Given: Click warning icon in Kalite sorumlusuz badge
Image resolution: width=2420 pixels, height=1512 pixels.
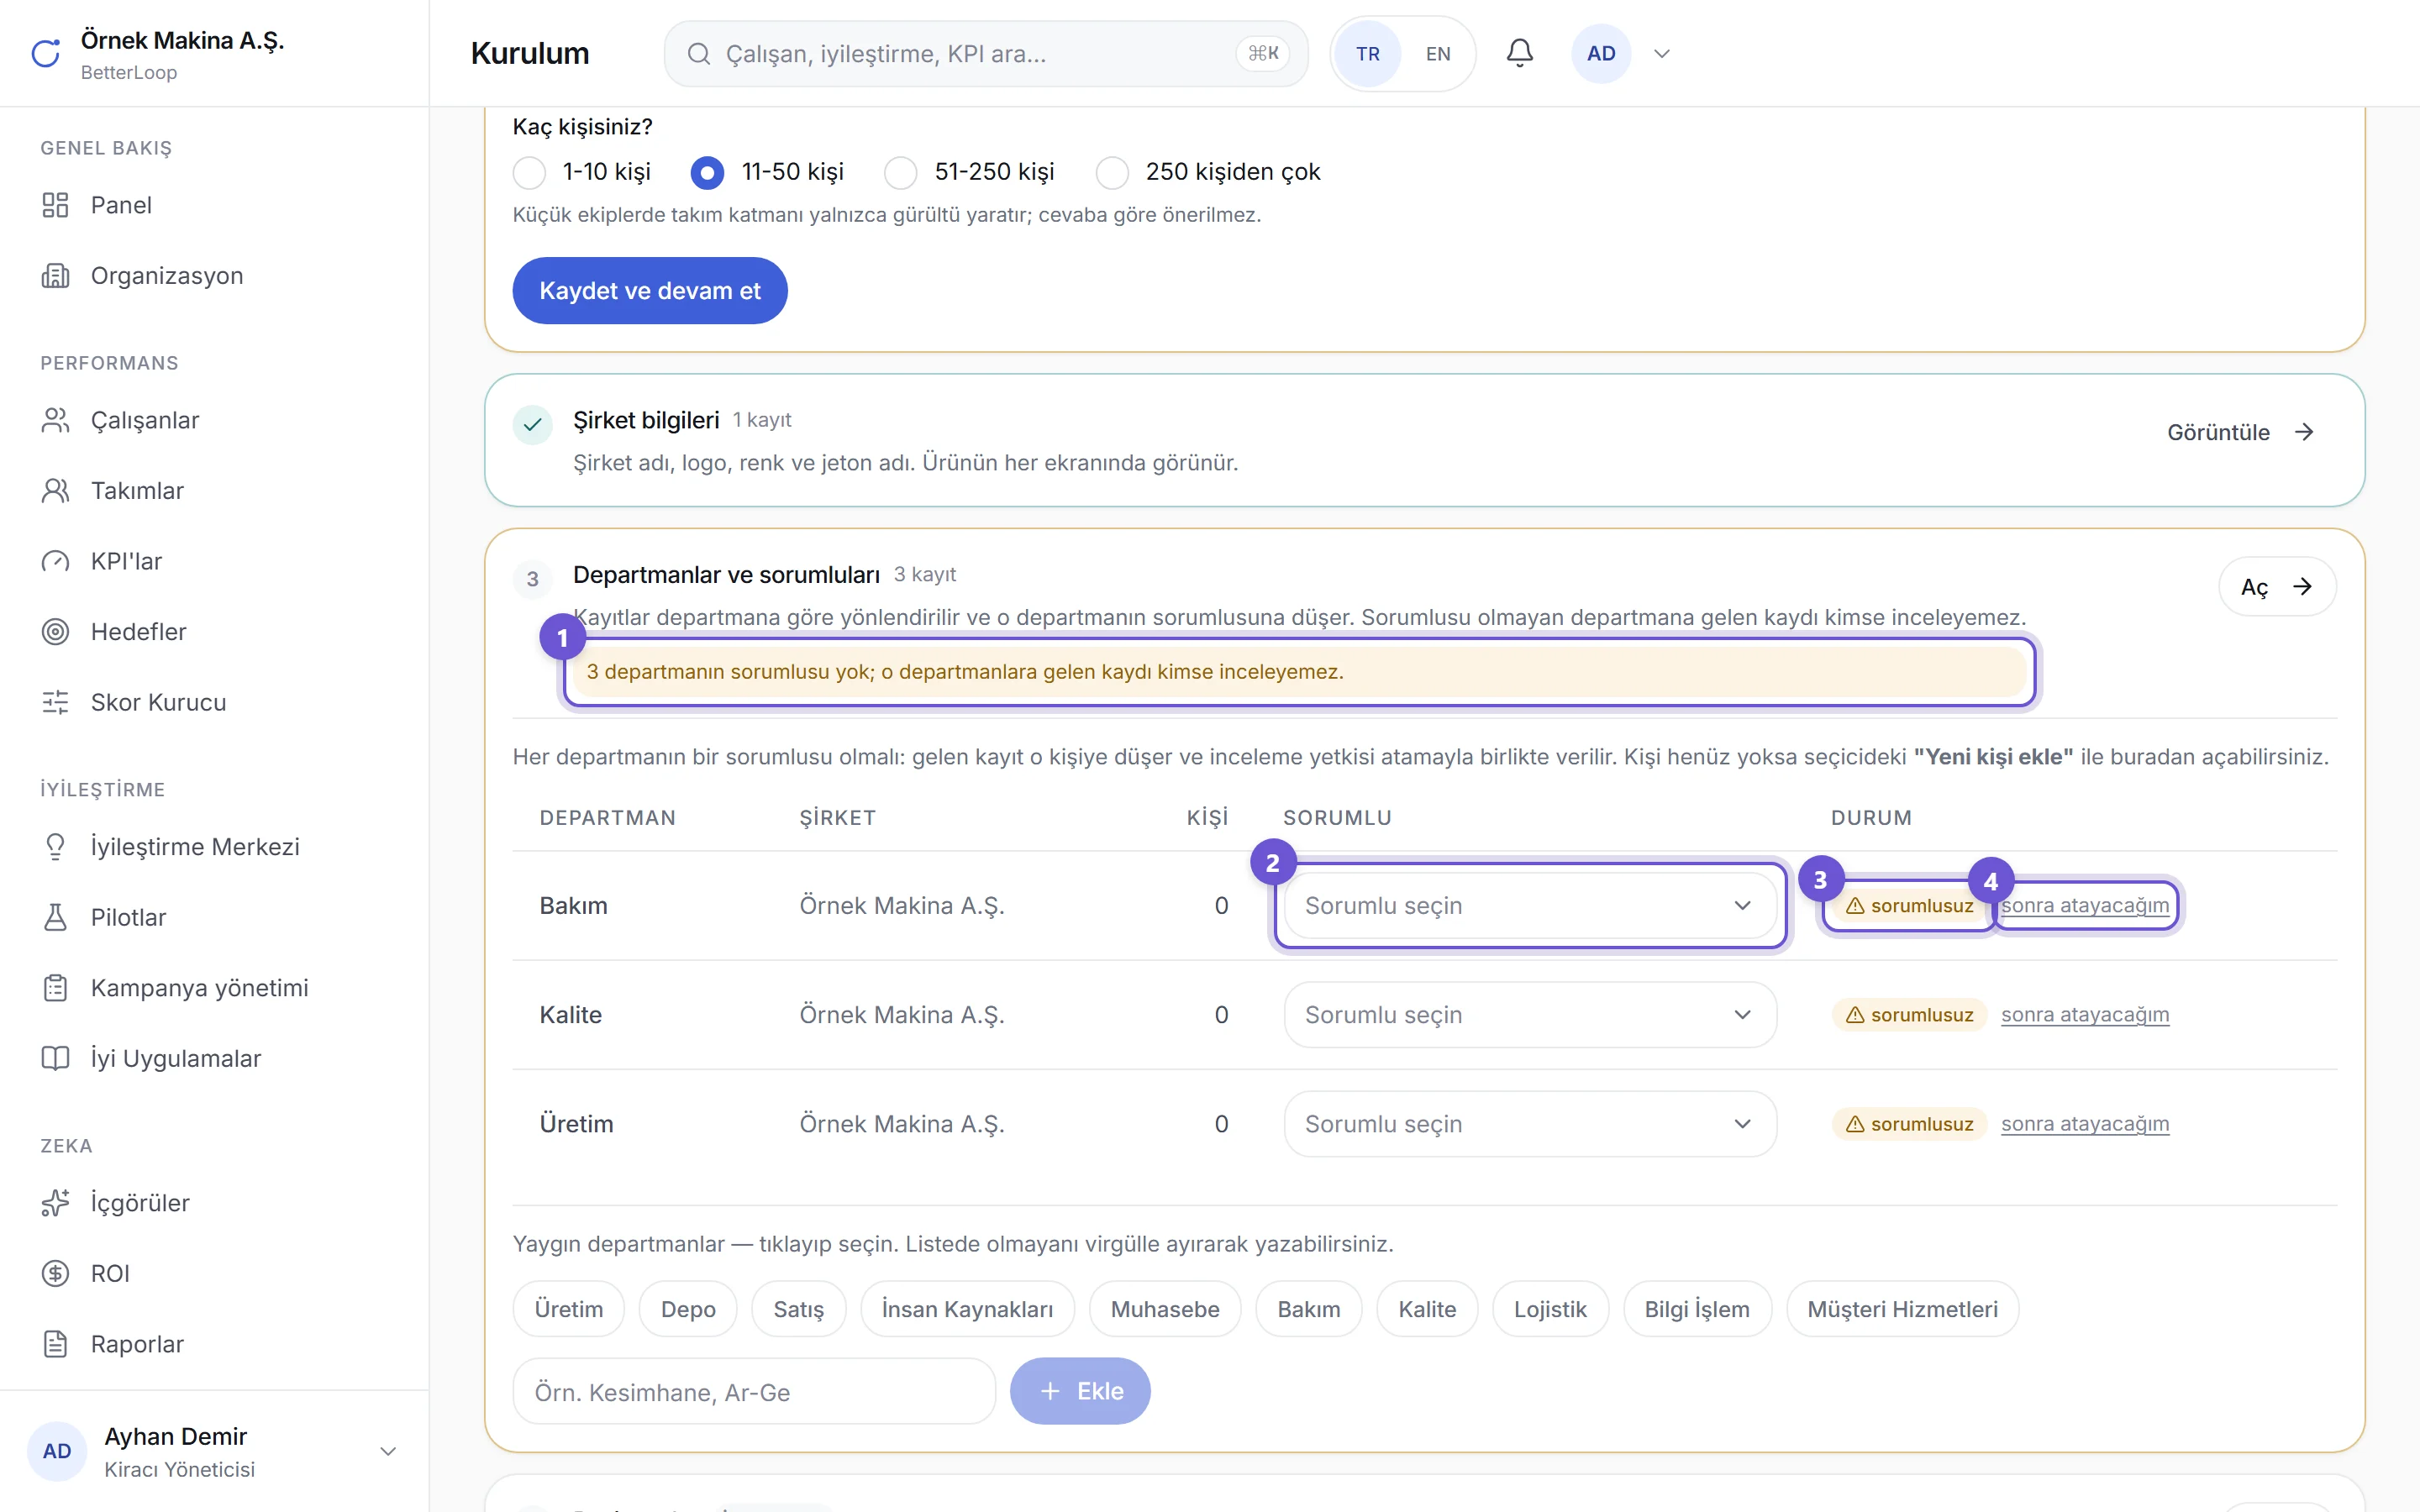Looking at the screenshot, I should point(1854,1014).
